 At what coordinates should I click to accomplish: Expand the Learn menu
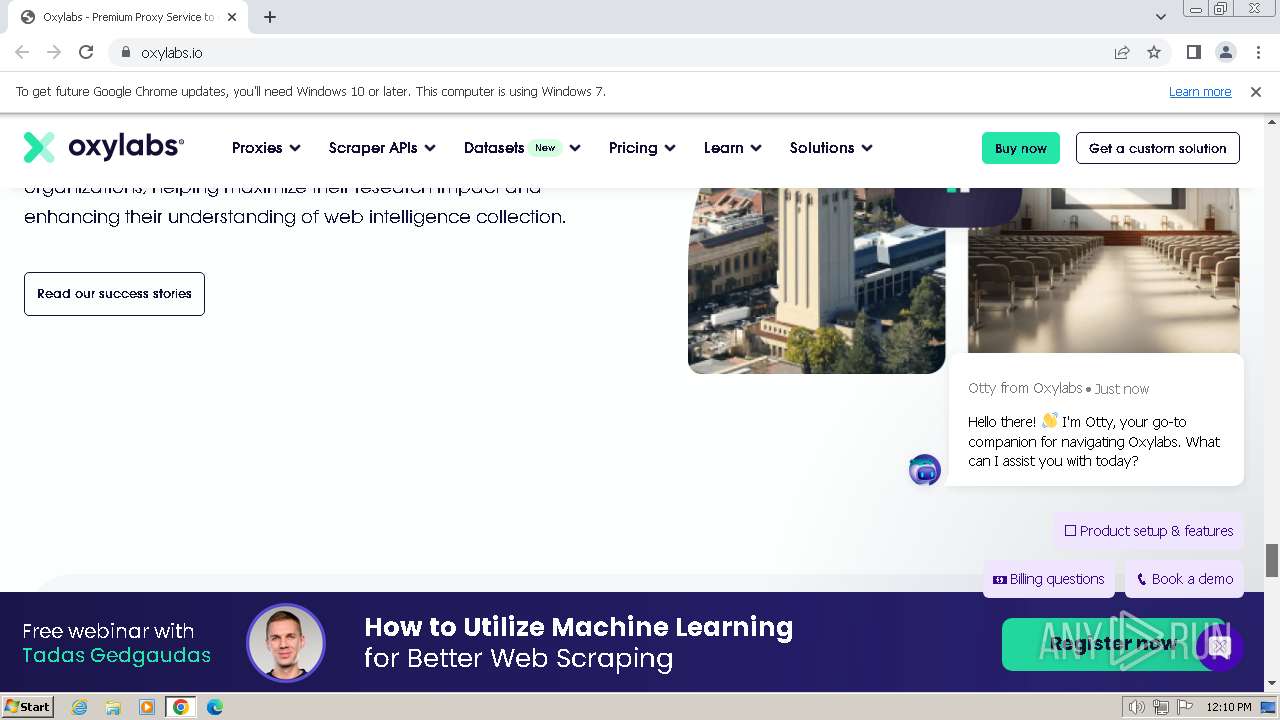point(733,148)
